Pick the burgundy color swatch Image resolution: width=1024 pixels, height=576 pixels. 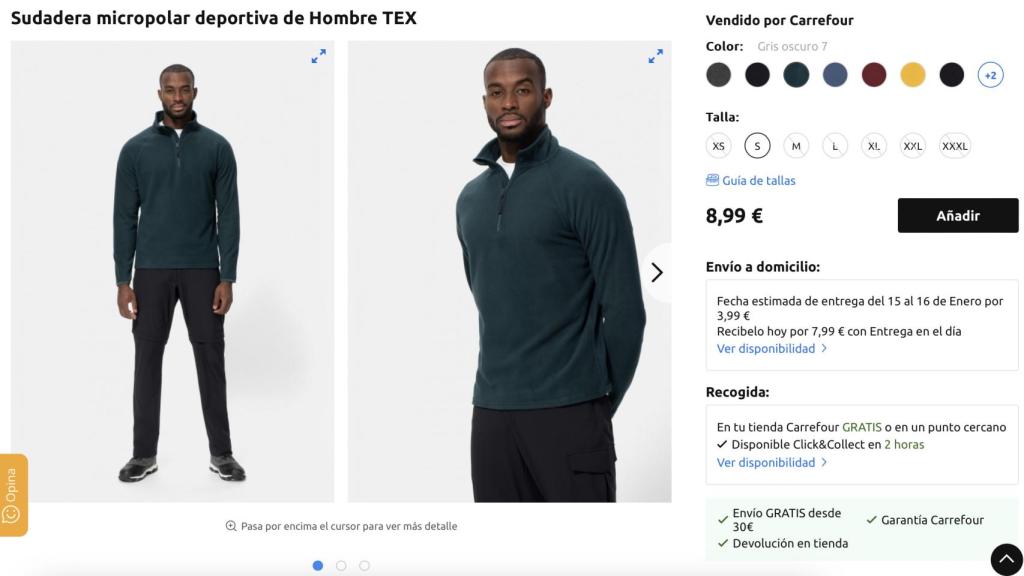874,75
